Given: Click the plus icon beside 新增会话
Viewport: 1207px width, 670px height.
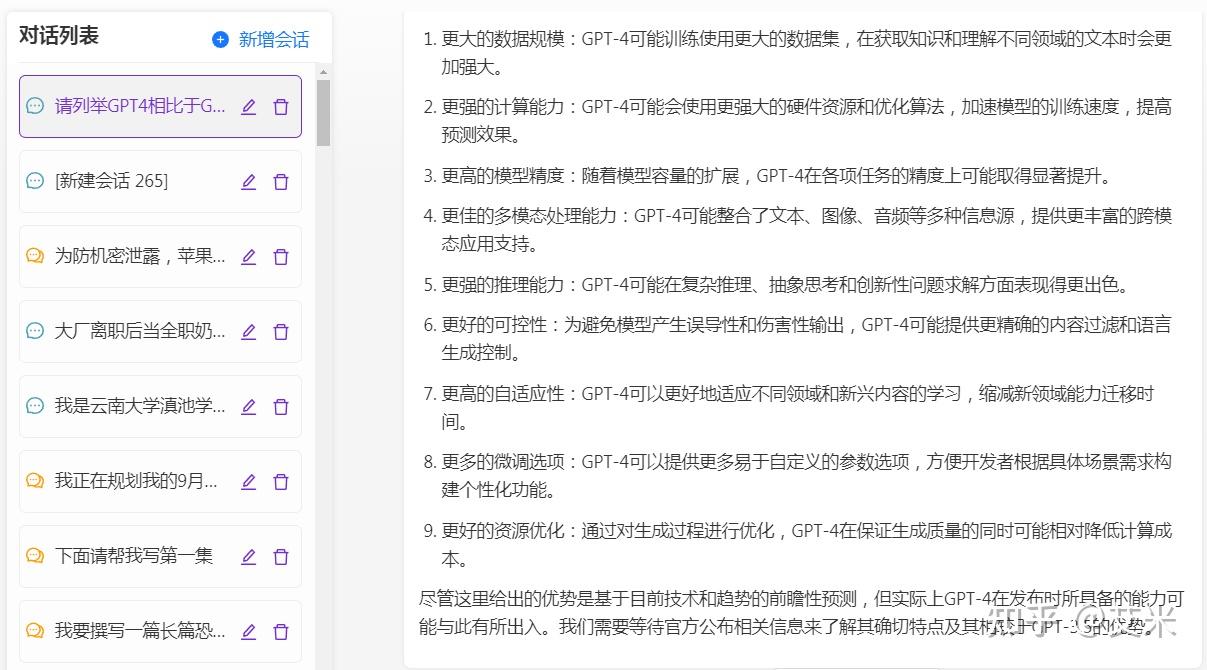Looking at the screenshot, I should [221, 39].
